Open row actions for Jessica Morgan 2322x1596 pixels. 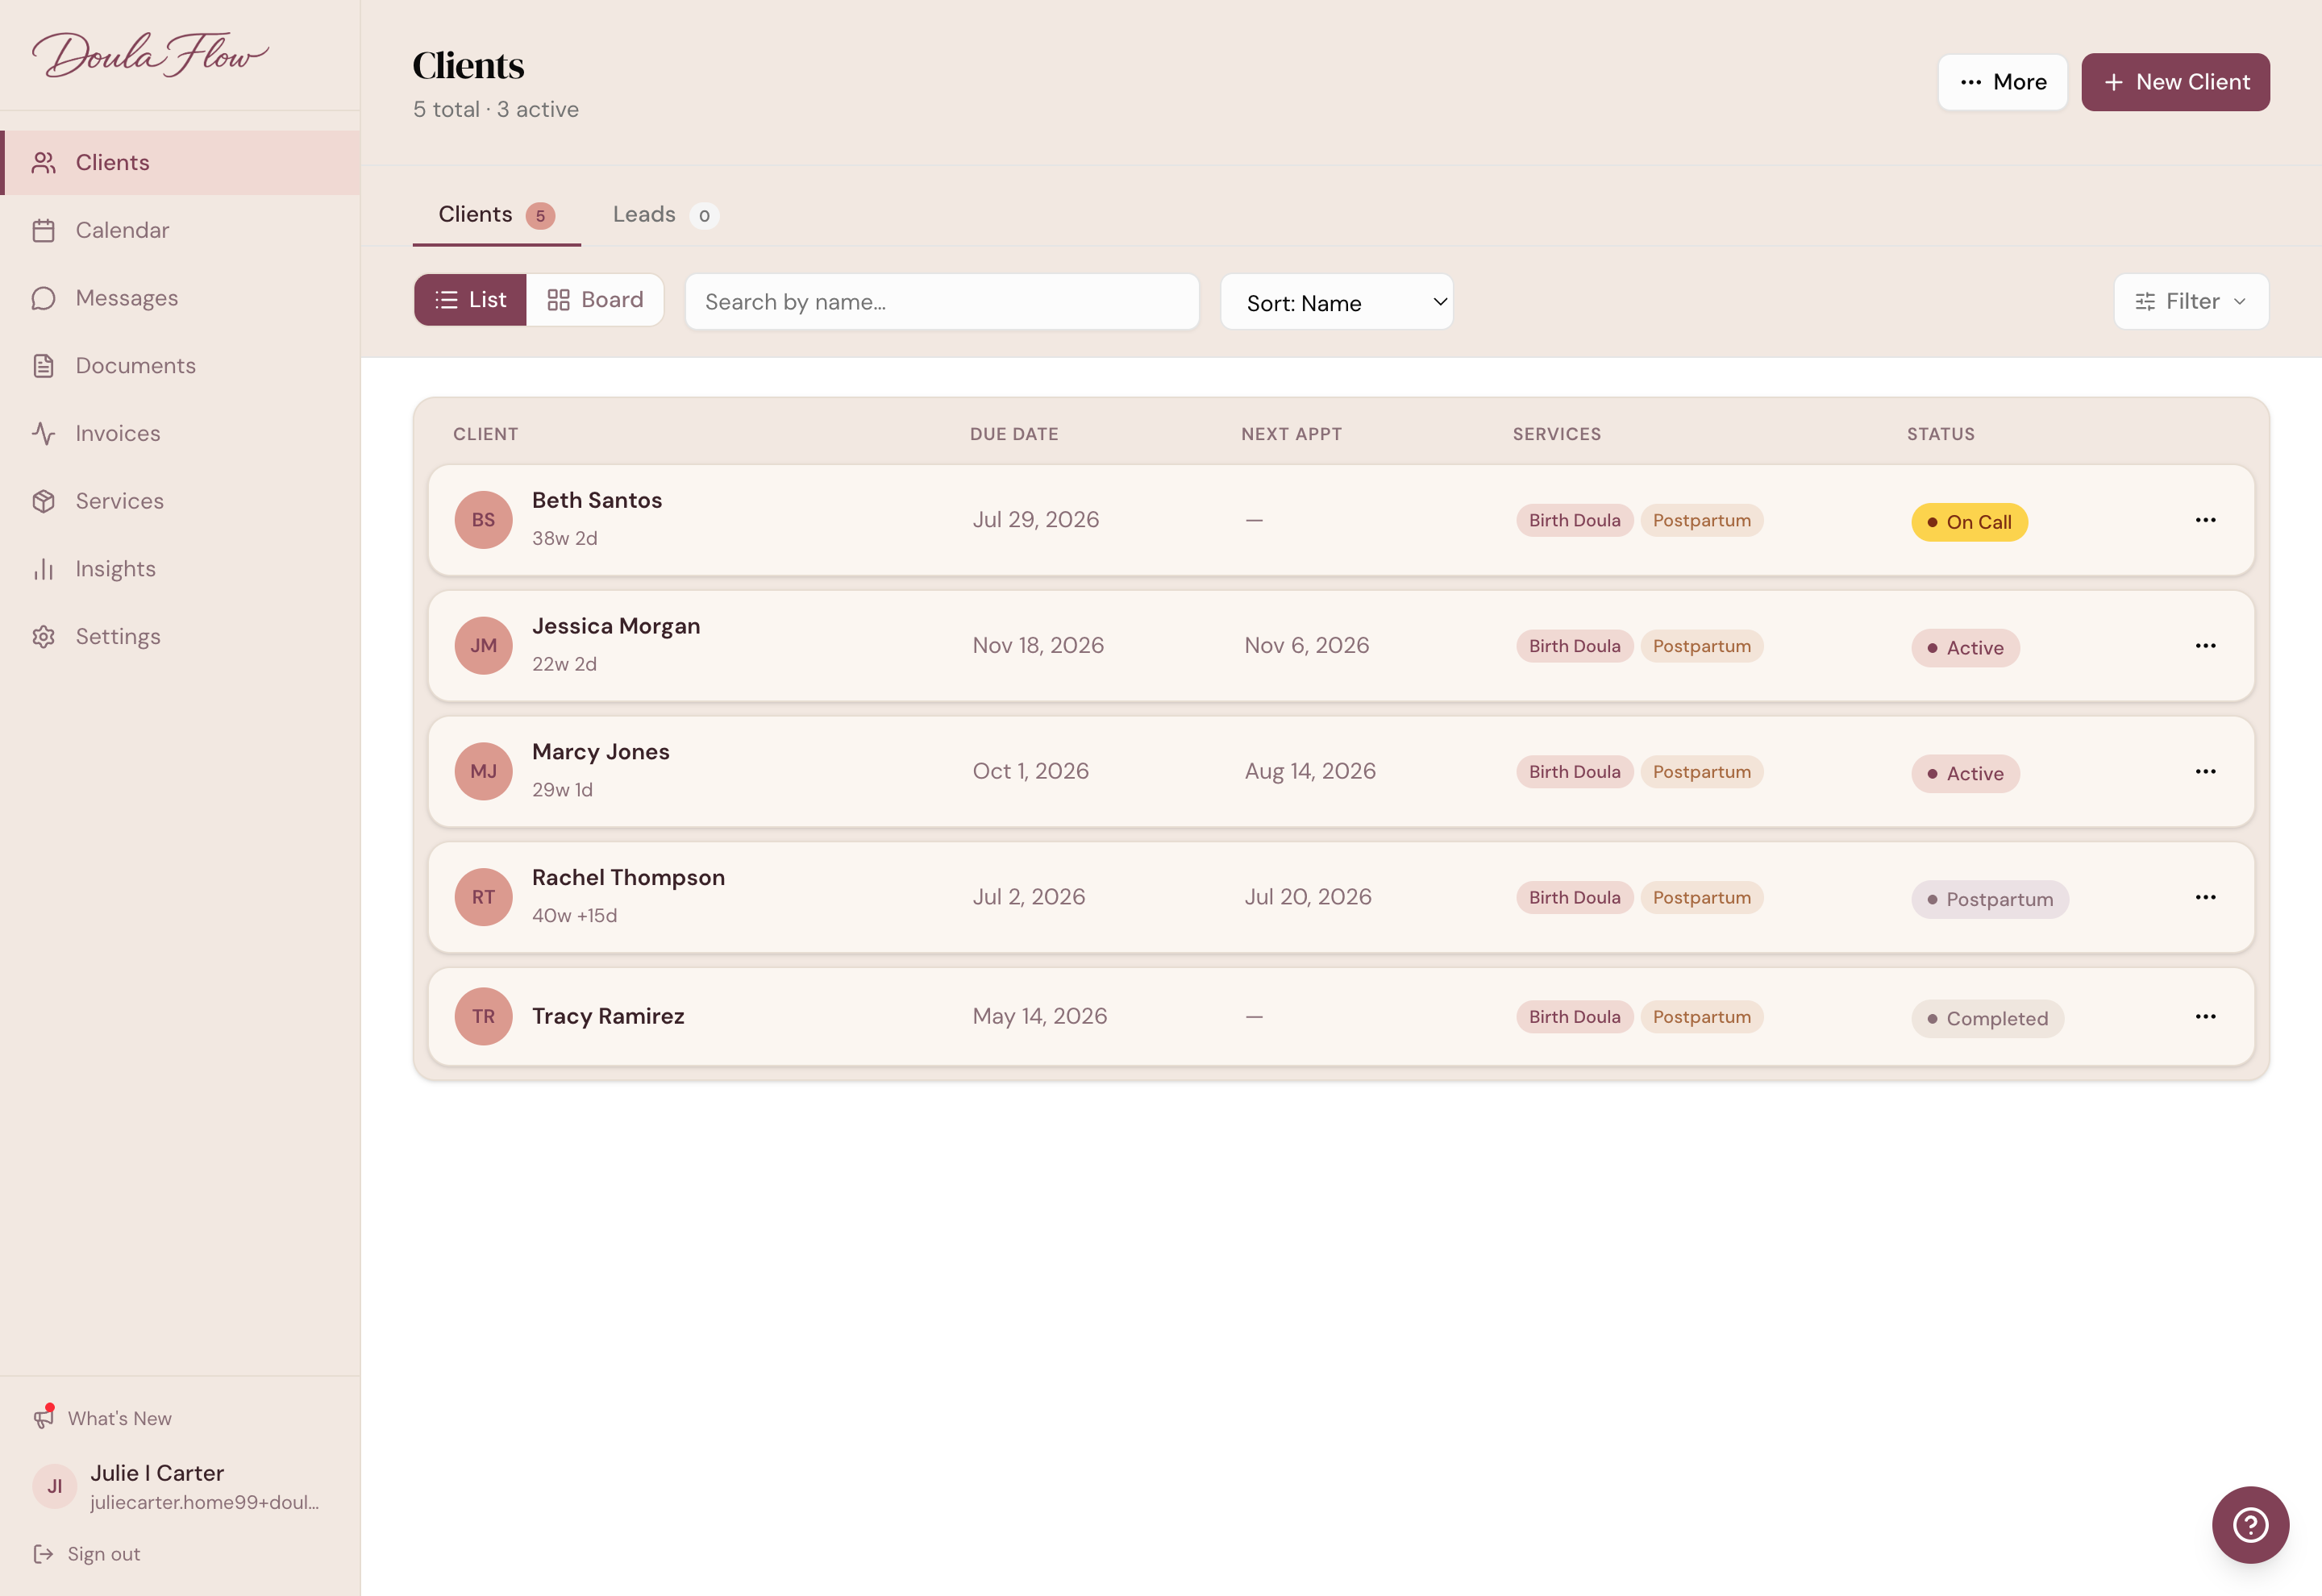tap(2205, 645)
